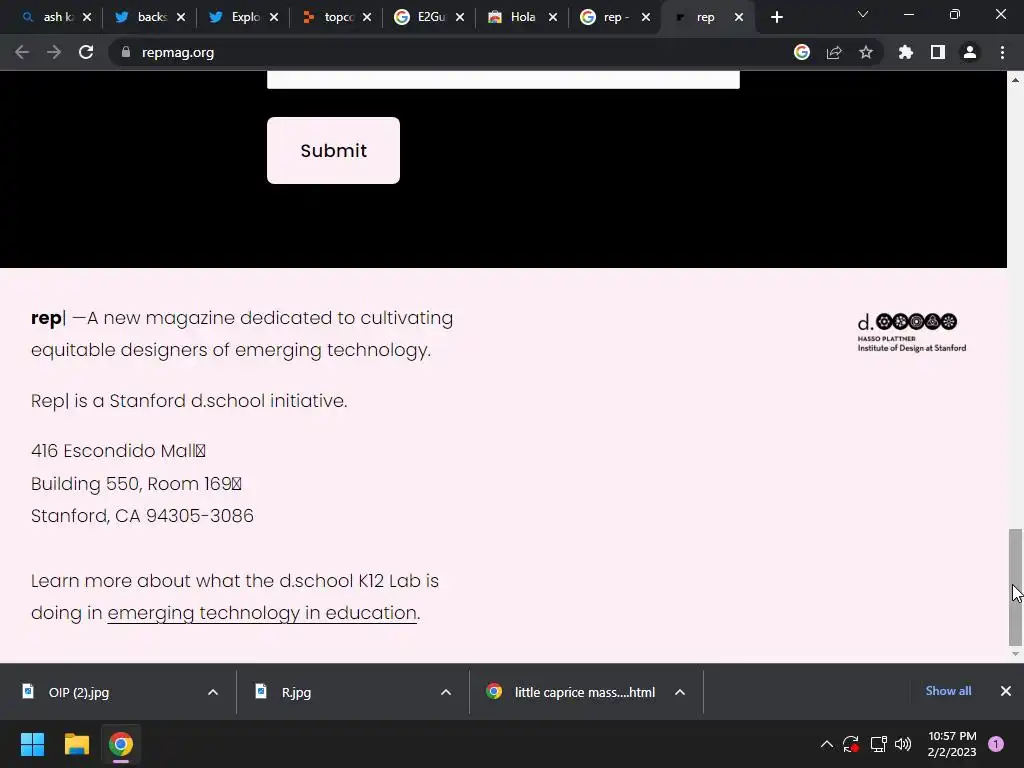Click the scrollbar up arrow

click(x=1015, y=80)
